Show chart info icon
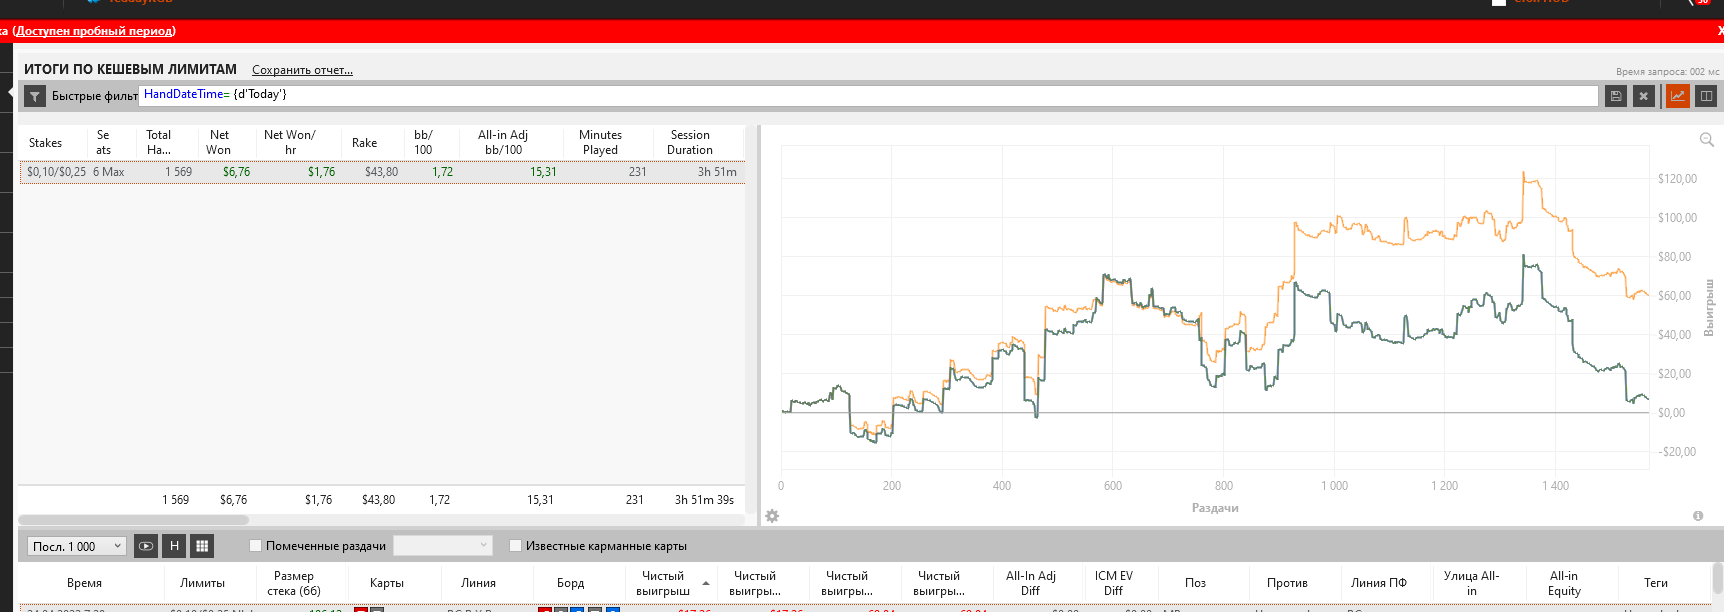 (x=1698, y=516)
